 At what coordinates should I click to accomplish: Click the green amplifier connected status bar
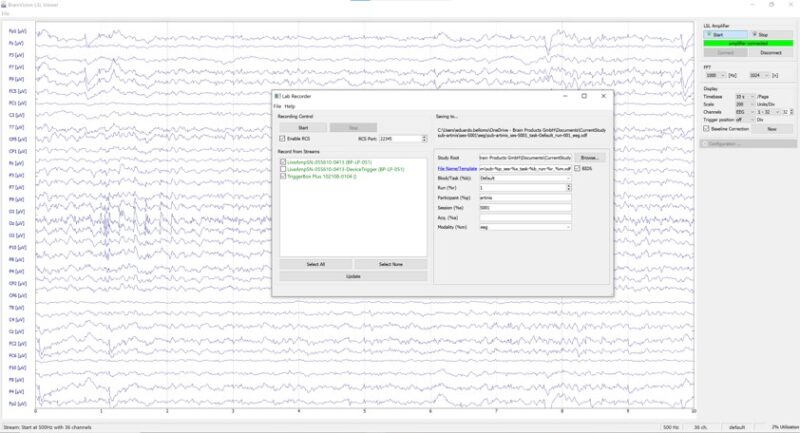pos(748,43)
